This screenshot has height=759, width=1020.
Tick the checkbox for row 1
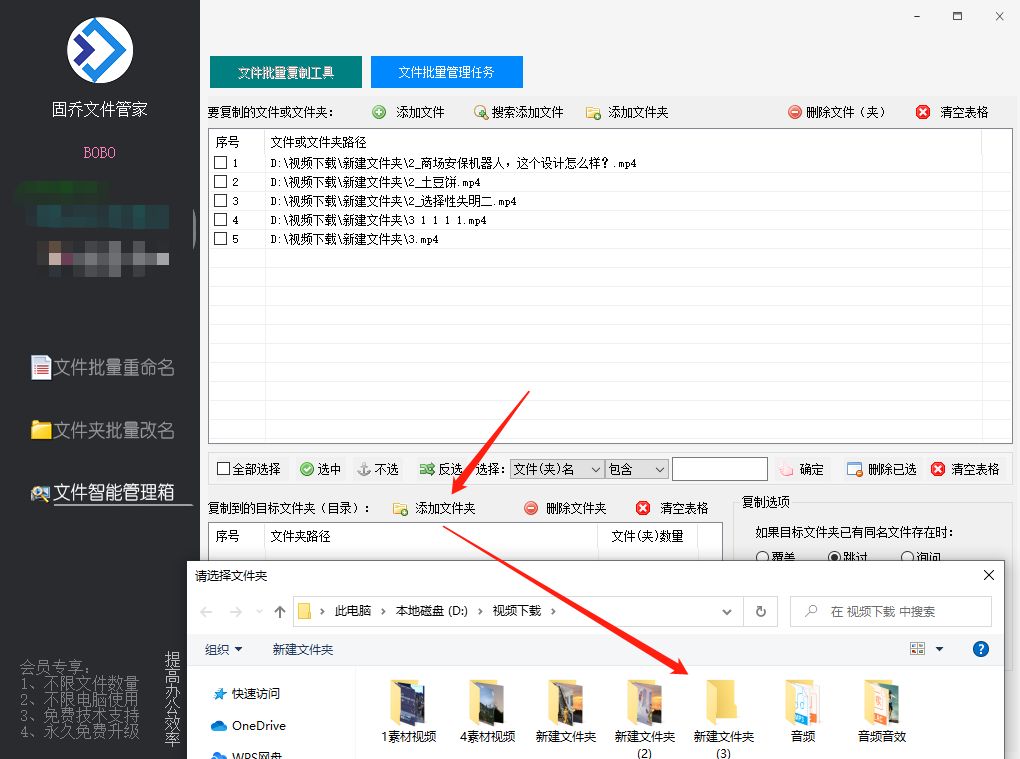[221, 163]
